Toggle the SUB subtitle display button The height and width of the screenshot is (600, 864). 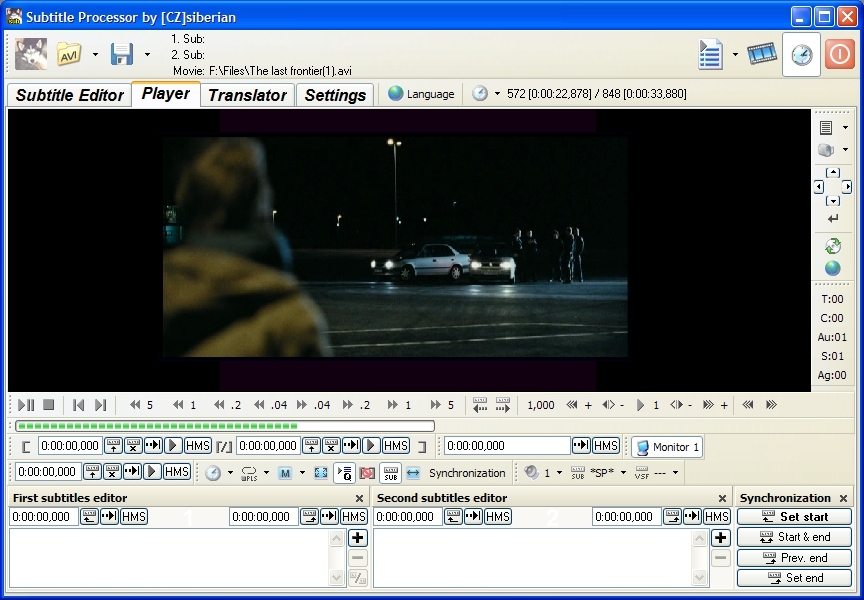tap(391, 473)
